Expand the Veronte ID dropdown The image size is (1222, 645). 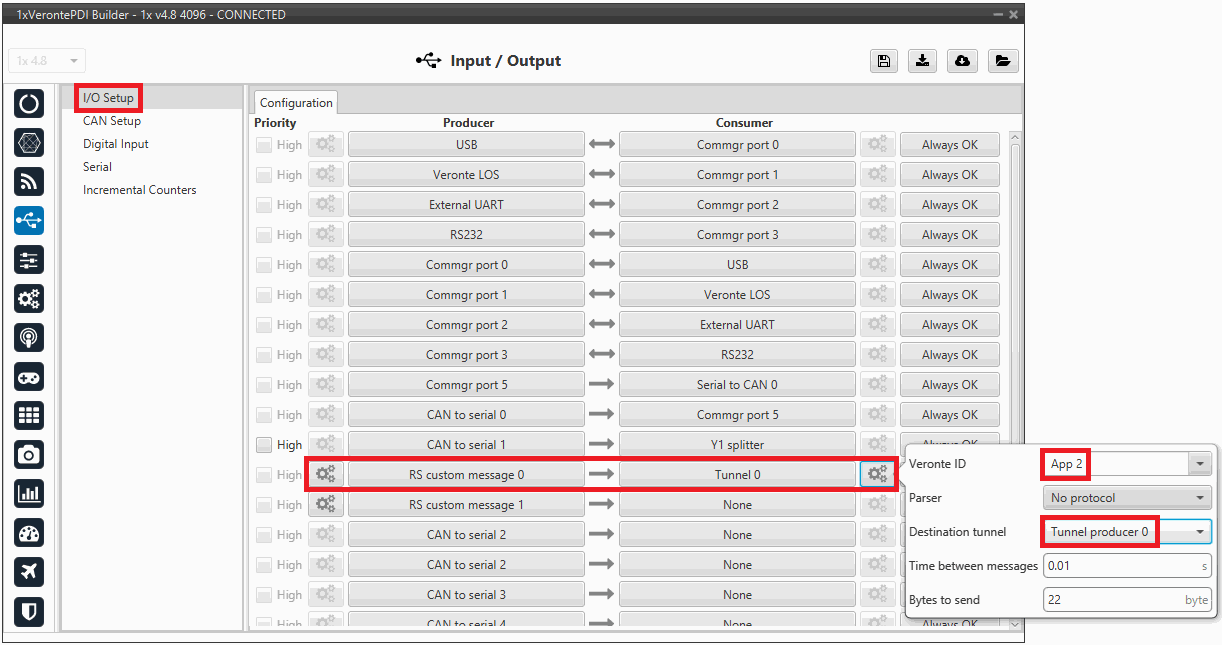click(1199, 464)
